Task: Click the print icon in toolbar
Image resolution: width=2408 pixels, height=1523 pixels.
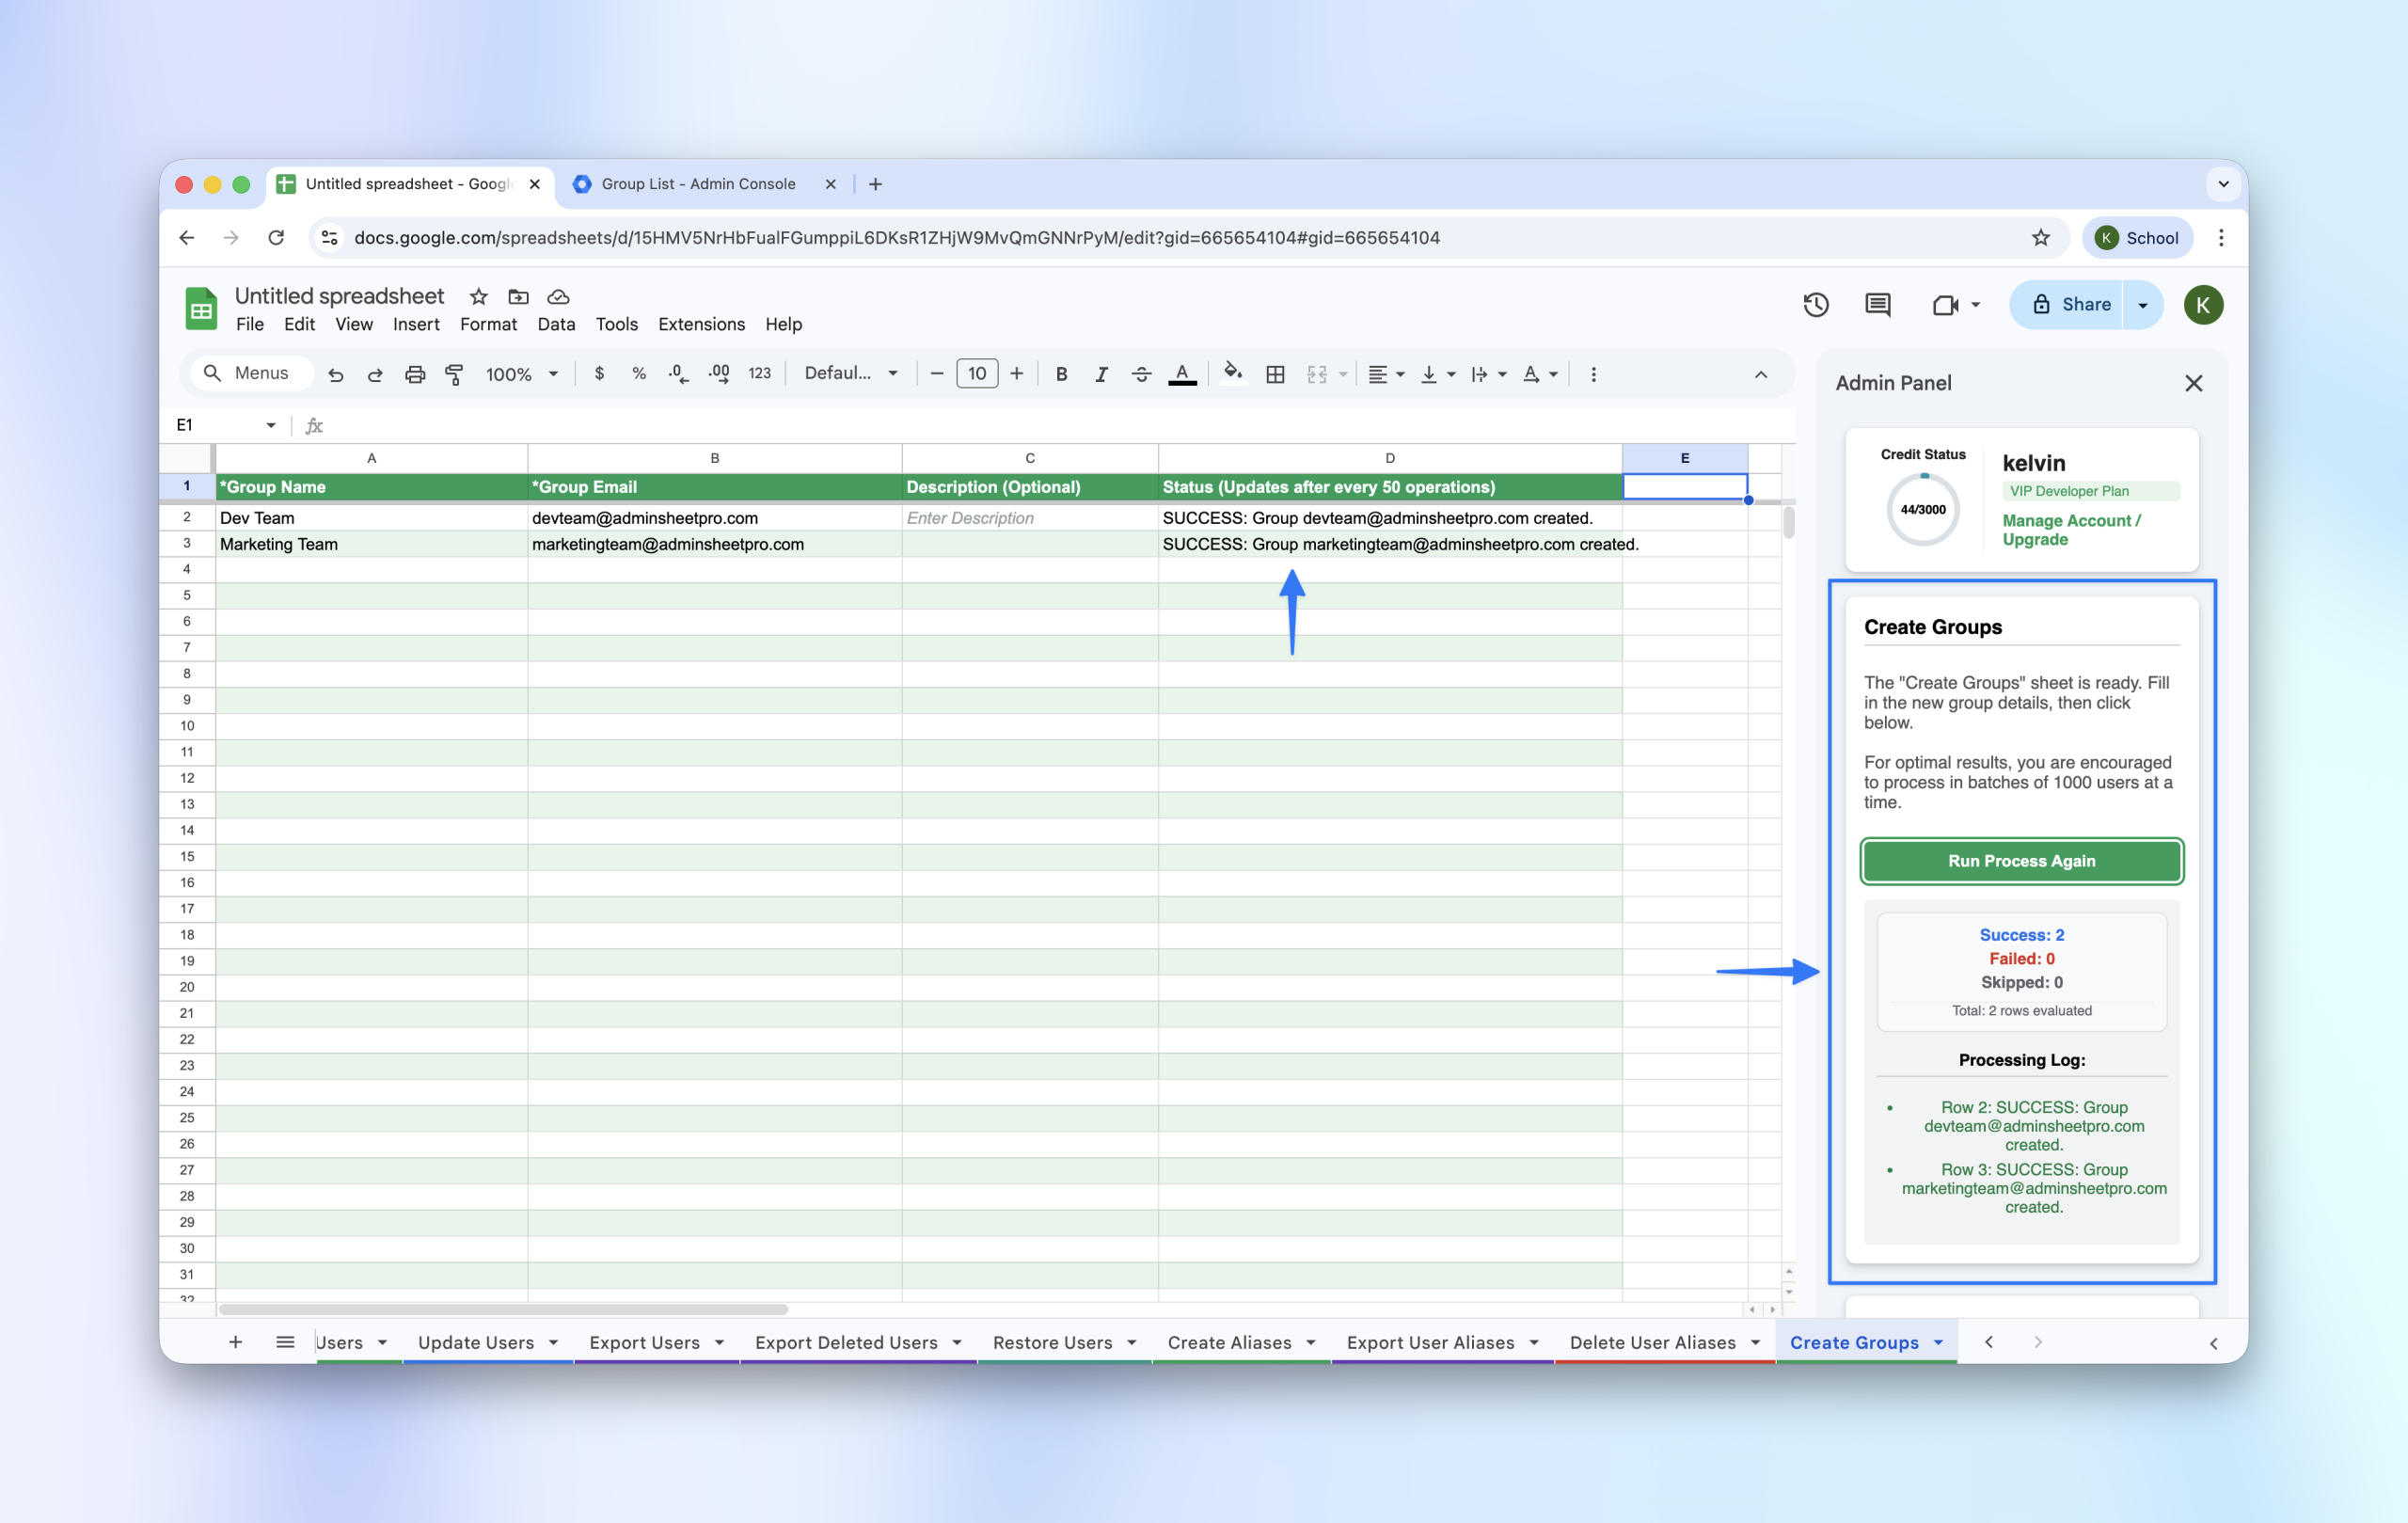Action: click(x=414, y=374)
